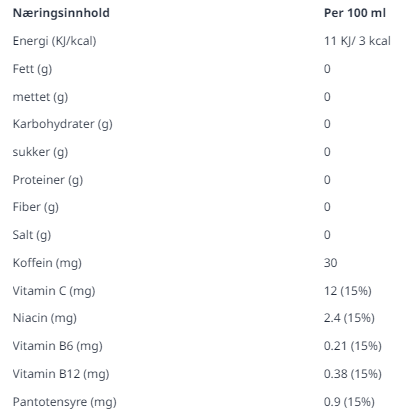The height and width of the screenshot is (415, 418).
Task: Select the Fett (g) label
Action: (x=32, y=69)
